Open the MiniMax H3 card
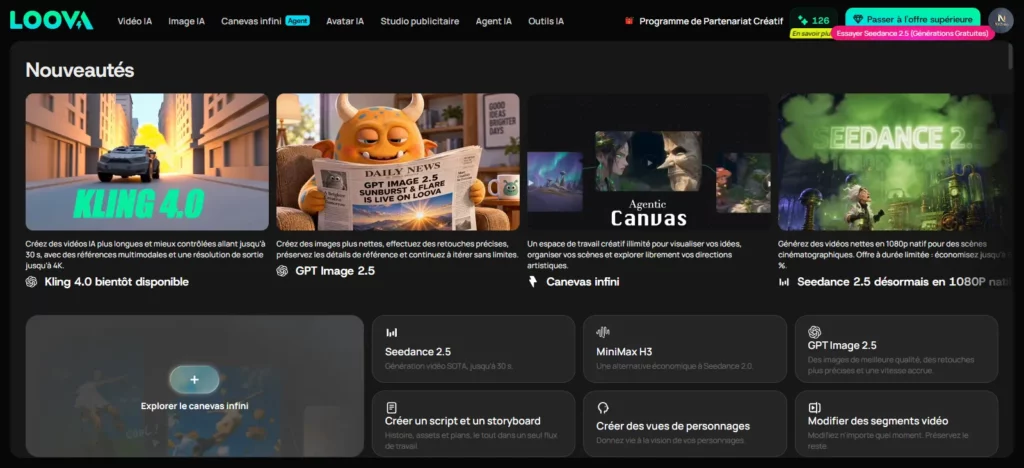Image resolution: width=1024 pixels, height=468 pixels. click(685, 349)
